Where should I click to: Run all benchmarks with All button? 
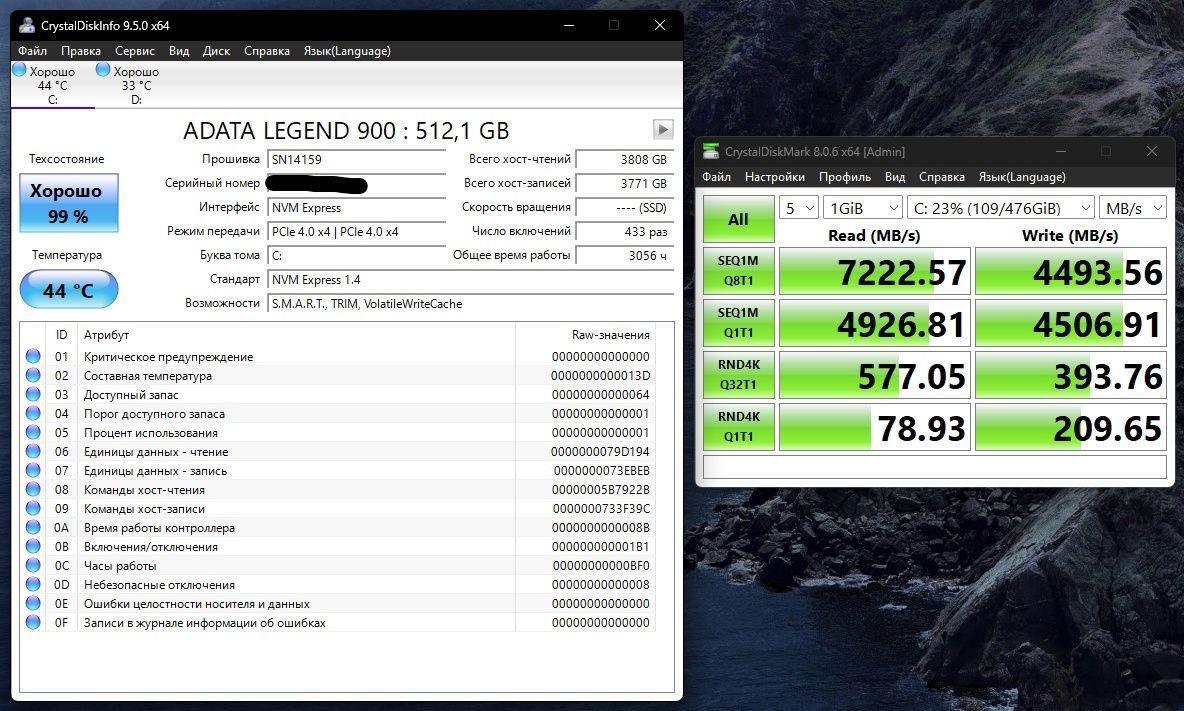pos(738,219)
